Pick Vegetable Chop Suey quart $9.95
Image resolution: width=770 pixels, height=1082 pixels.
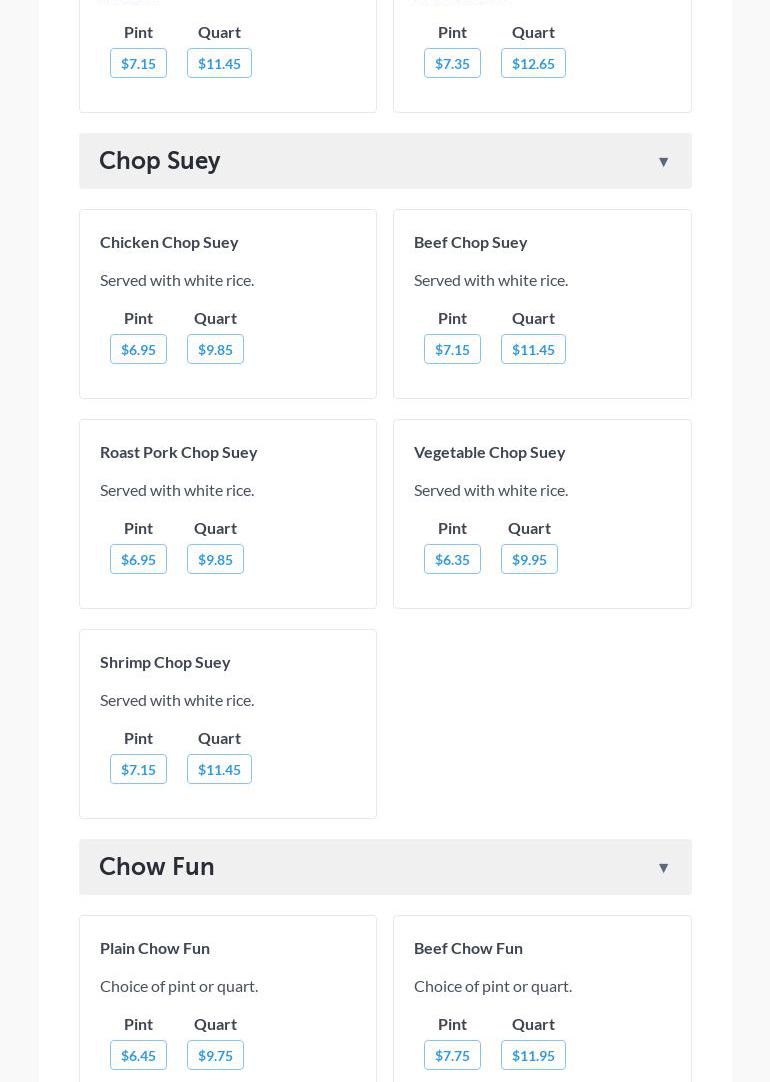click(x=529, y=559)
